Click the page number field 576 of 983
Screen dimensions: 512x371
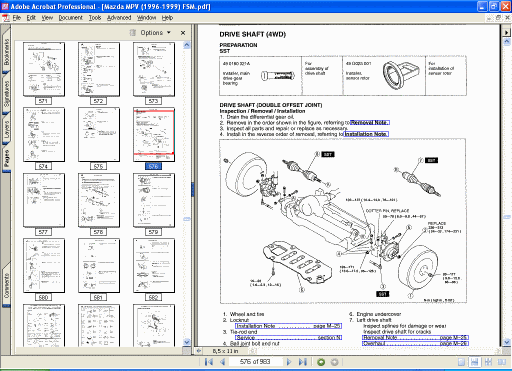tap(255, 362)
